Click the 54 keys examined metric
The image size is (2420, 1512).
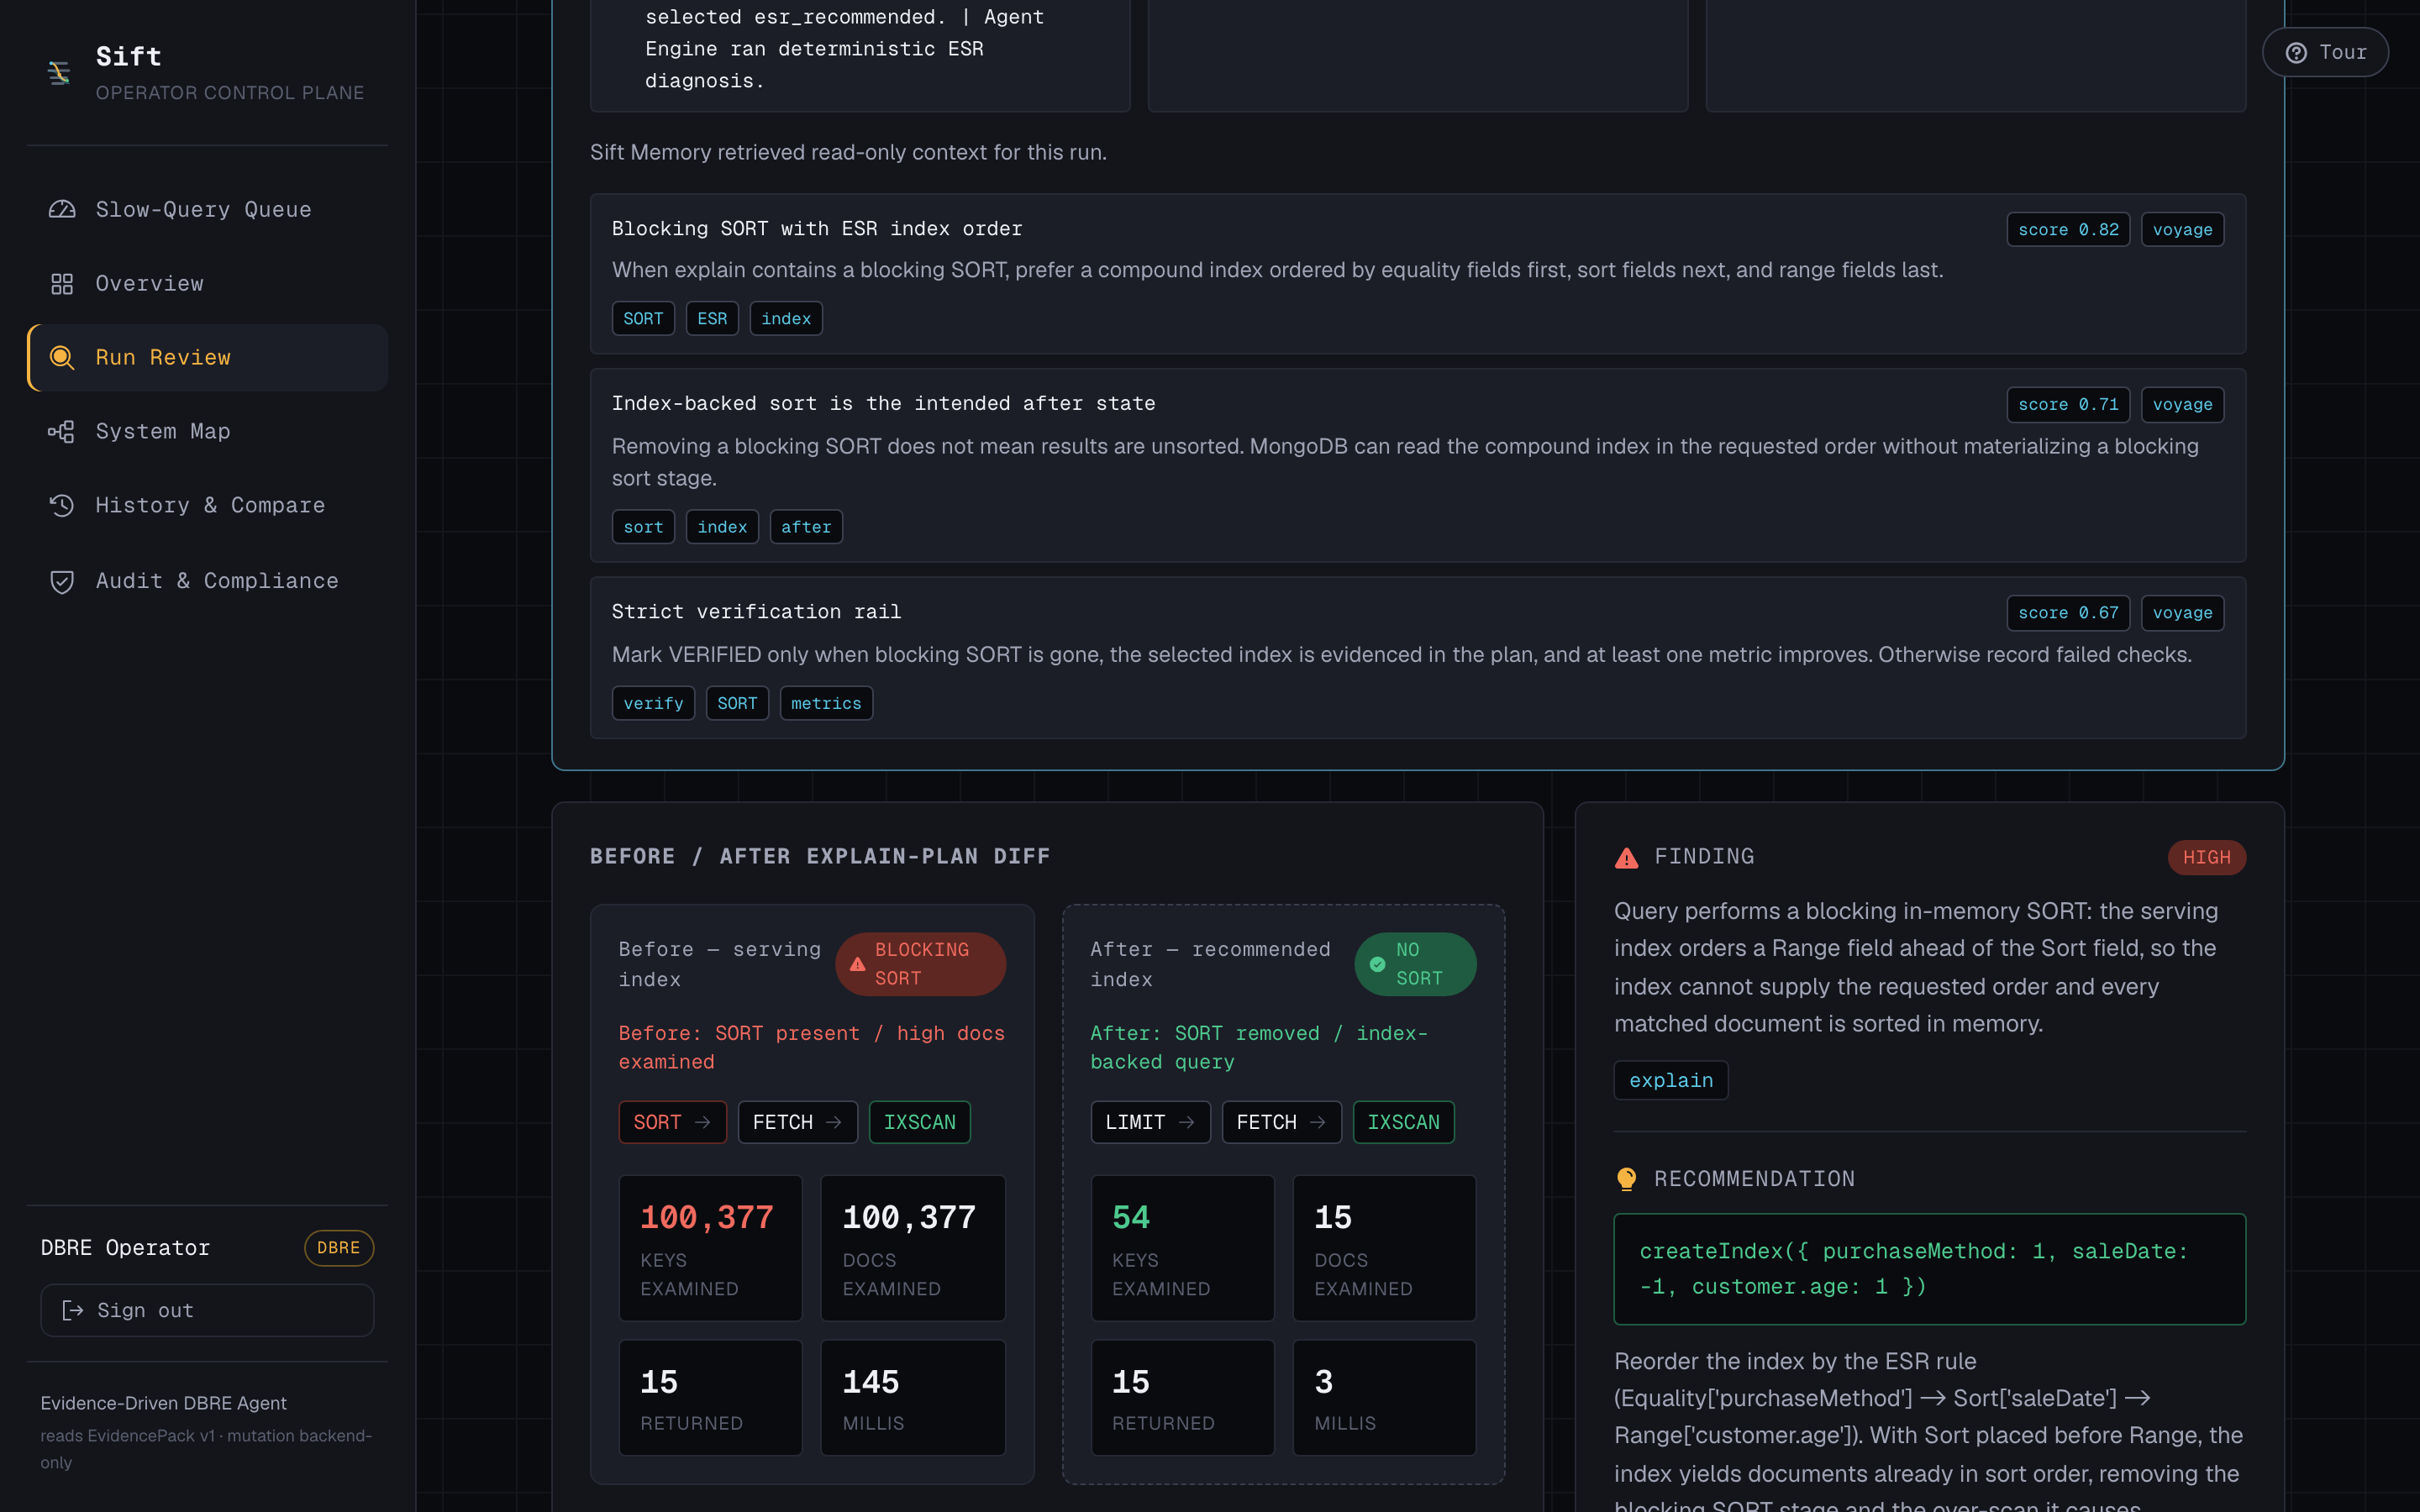1182,1248
